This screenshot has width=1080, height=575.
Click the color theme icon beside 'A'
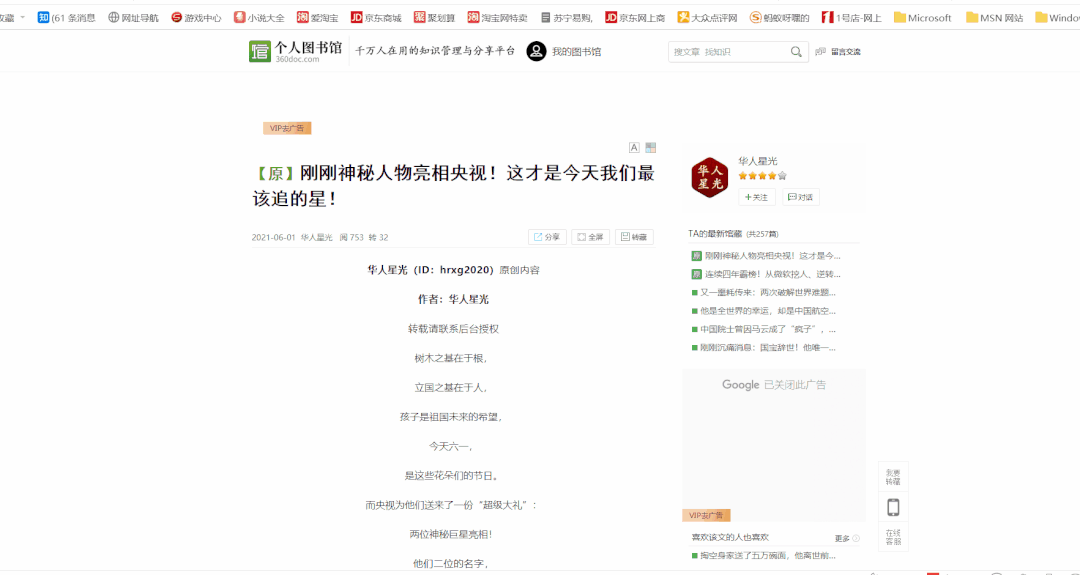tap(650, 147)
